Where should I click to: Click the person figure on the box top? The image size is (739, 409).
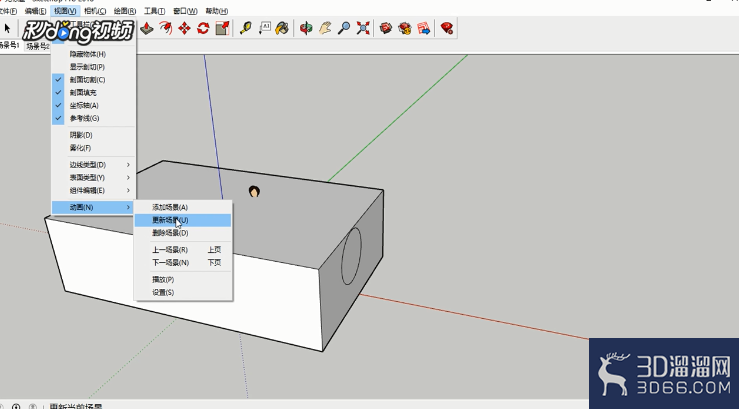(254, 191)
